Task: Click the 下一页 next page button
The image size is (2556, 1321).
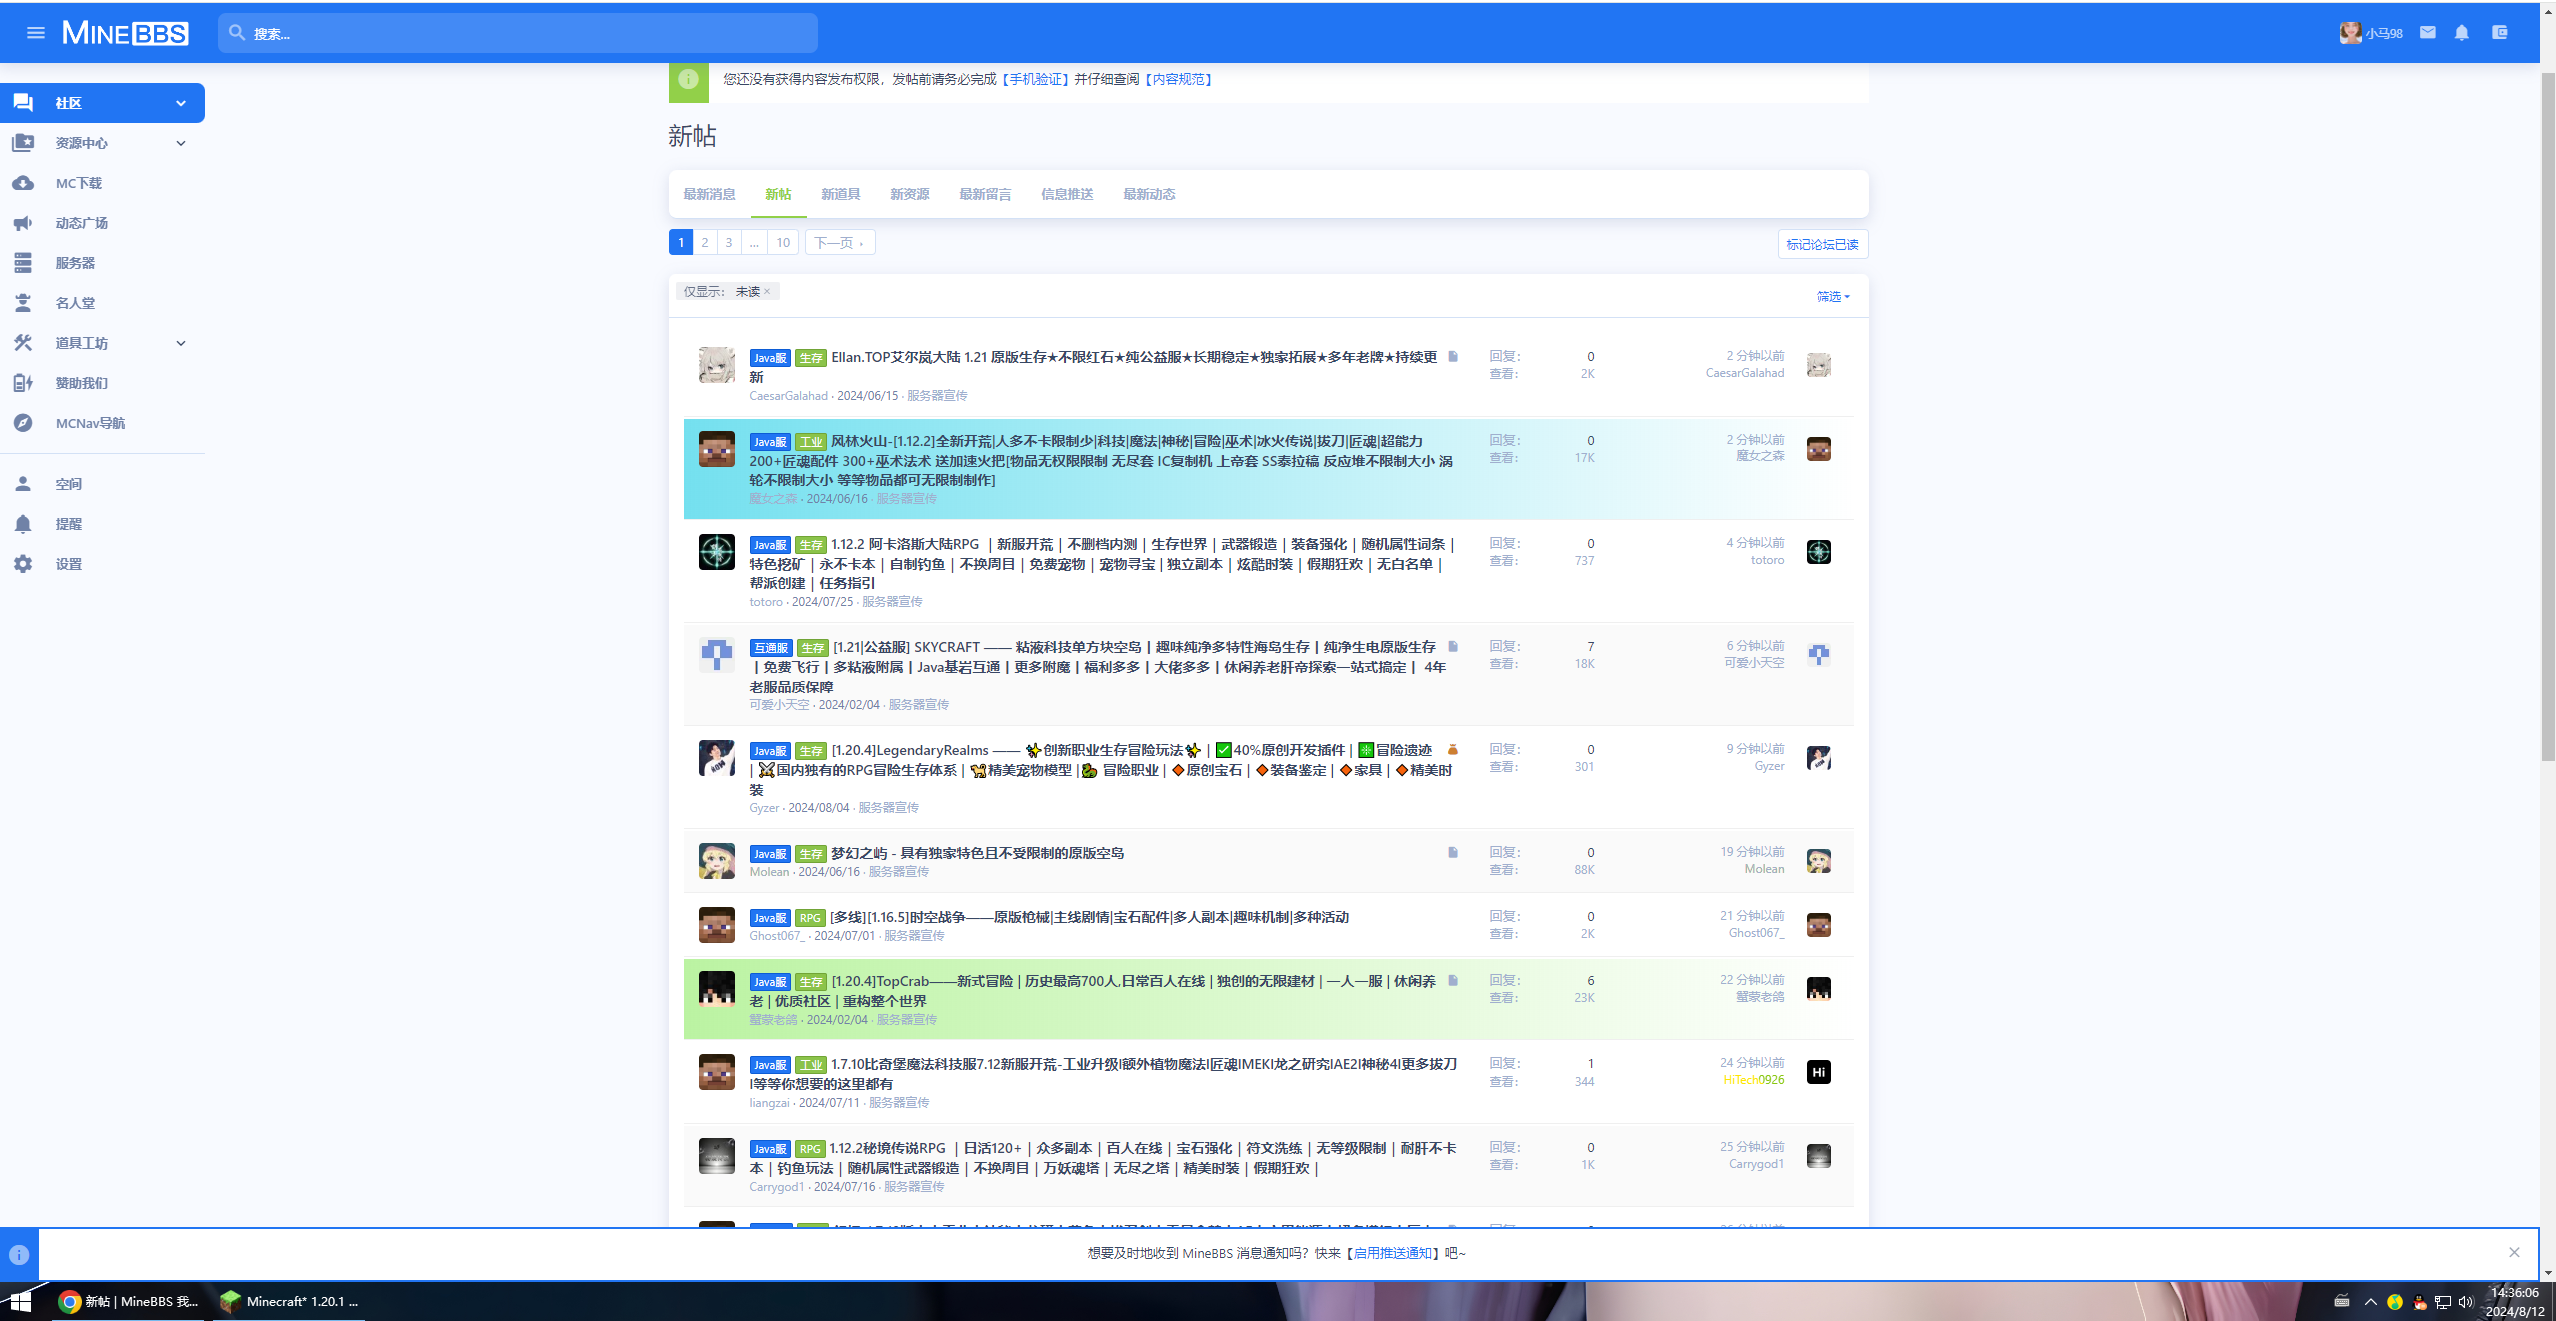Action: point(840,242)
